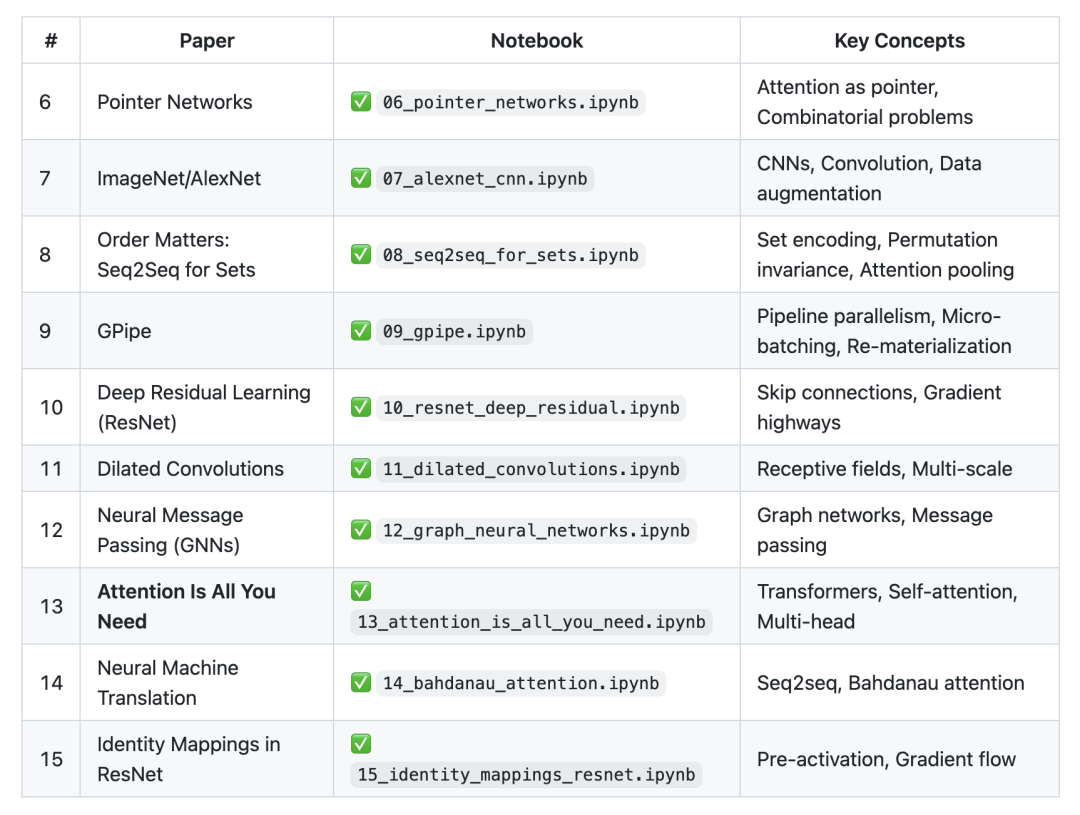Open 13_attention_is_all_you_need.ipynb notebook
Viewport: 1080px width, 815px height.
tap(531, 622)
